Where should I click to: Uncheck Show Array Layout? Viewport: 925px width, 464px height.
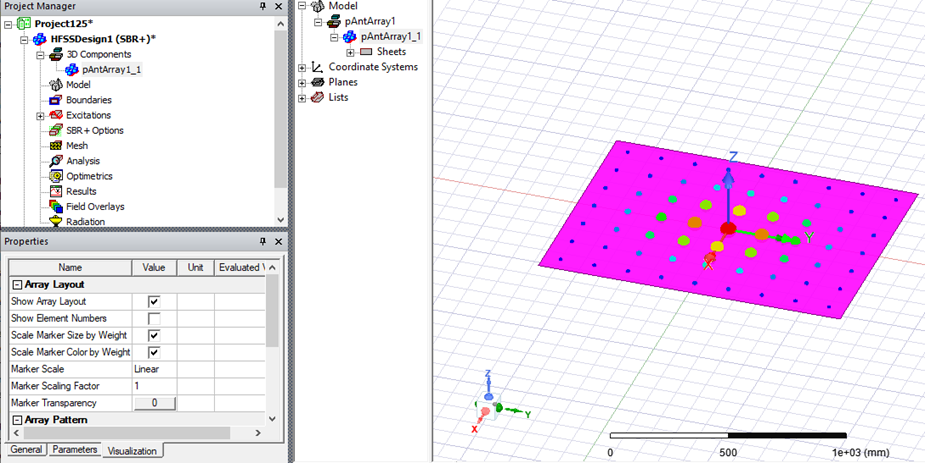154,301
